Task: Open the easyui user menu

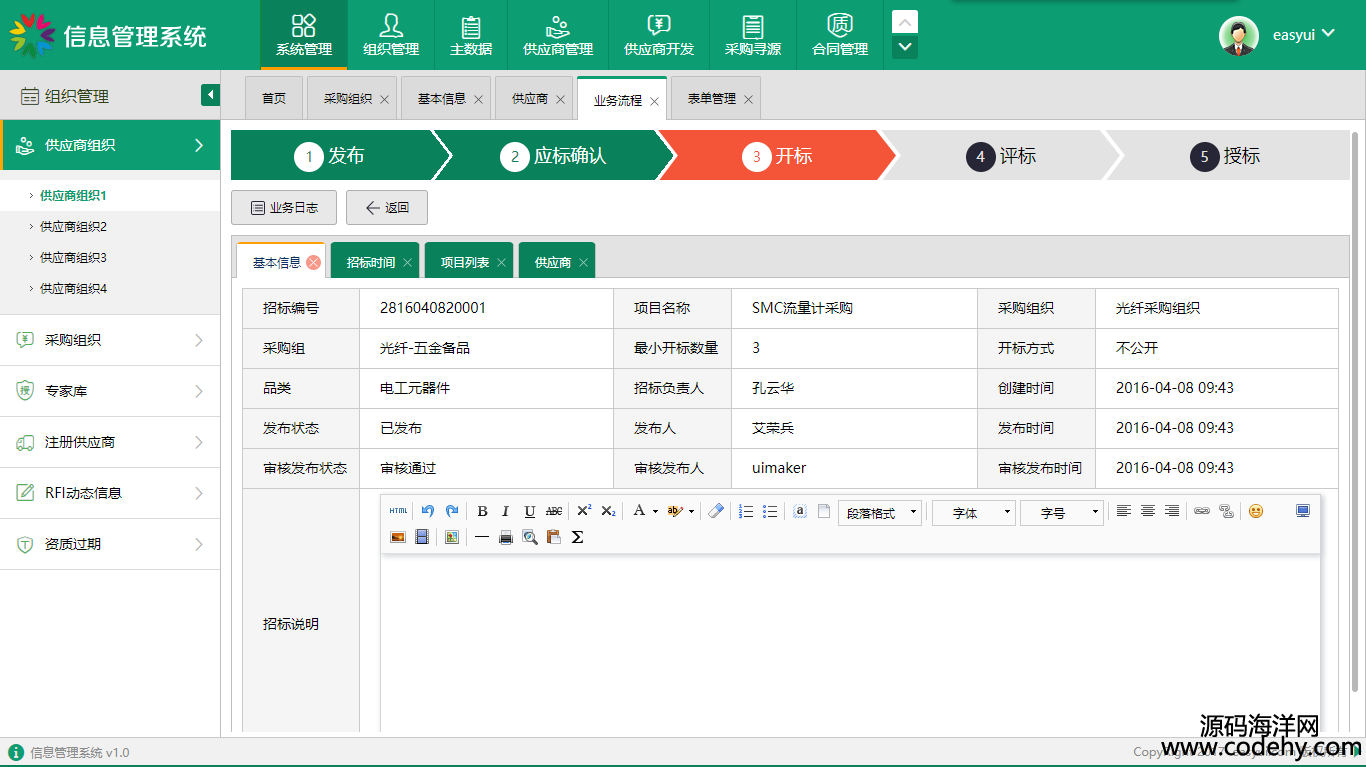Action: point(1303,34)
